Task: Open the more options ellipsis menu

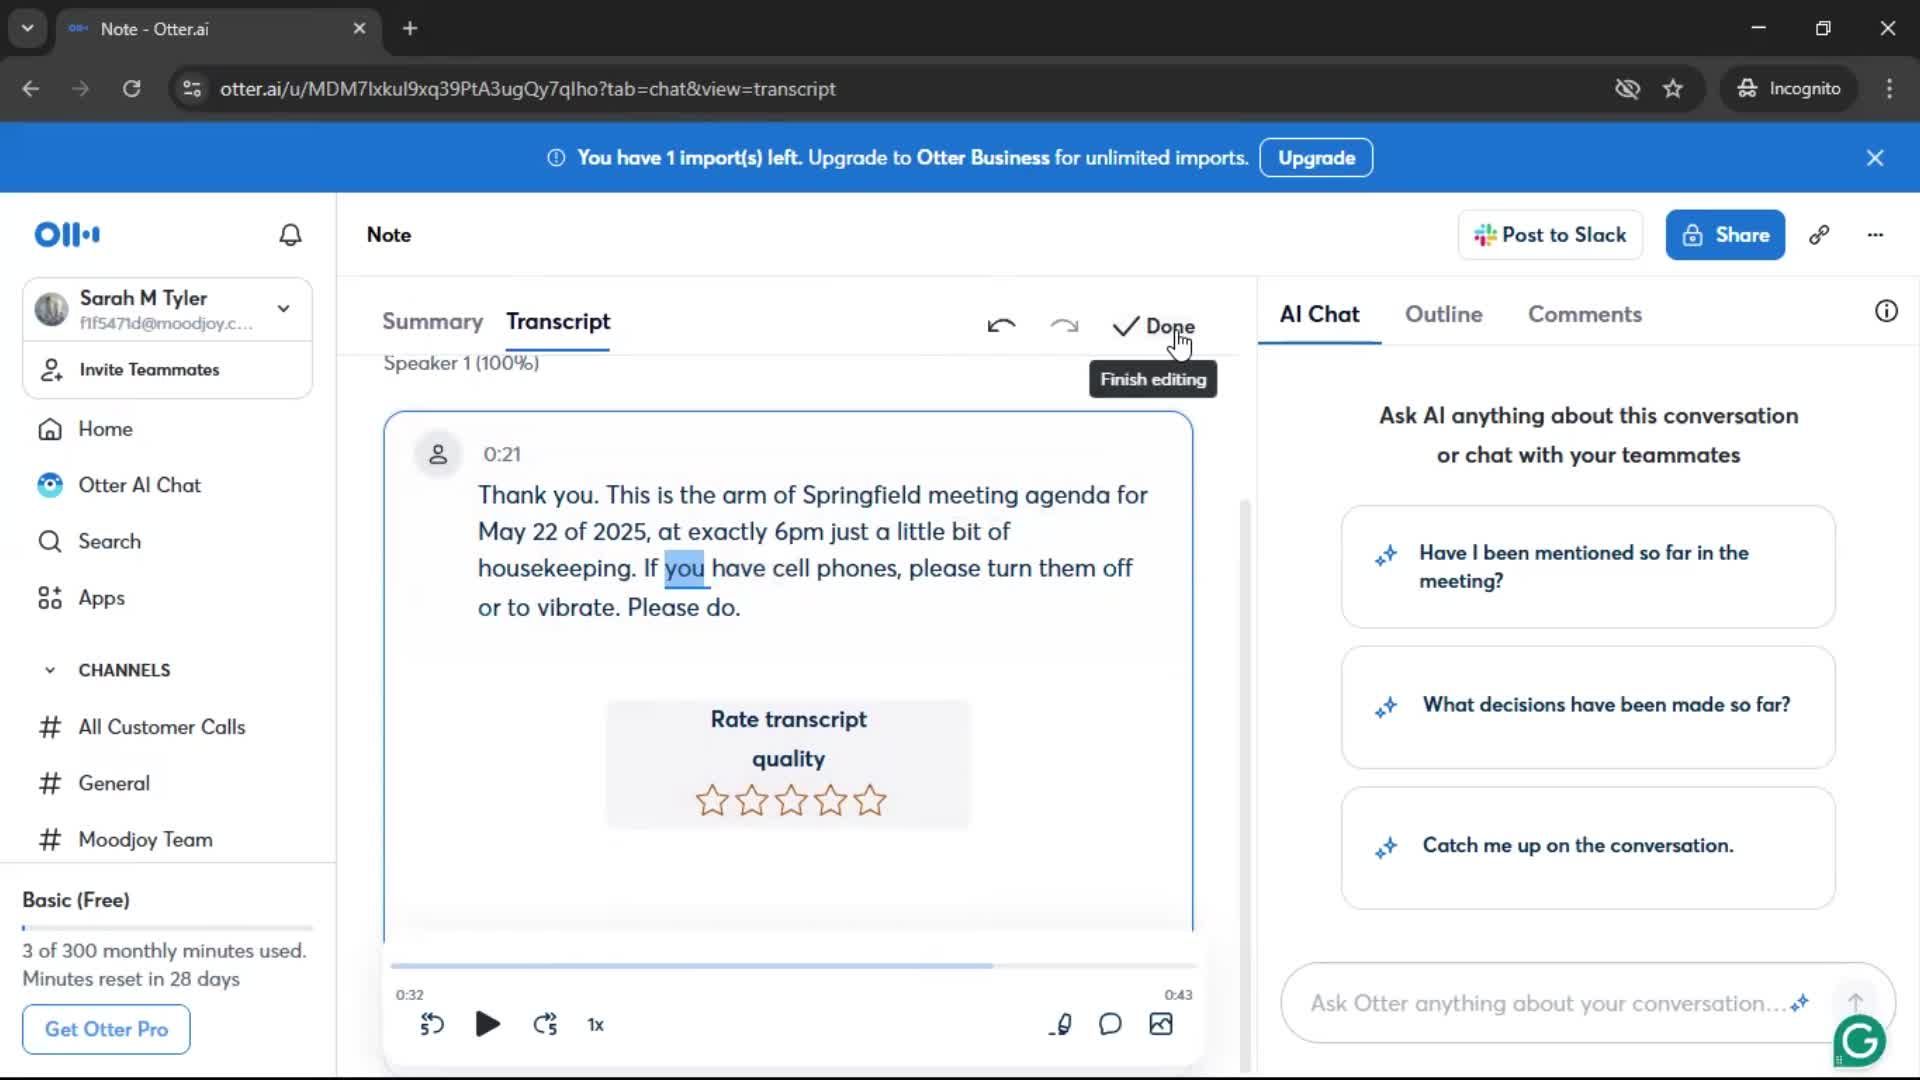Action: [x=1875, y=235]
